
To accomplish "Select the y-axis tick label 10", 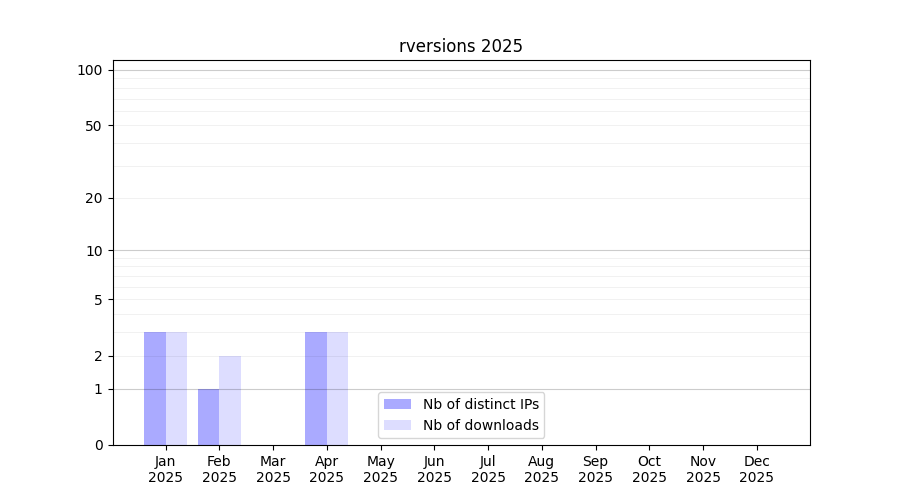I will tap(94, 251).
